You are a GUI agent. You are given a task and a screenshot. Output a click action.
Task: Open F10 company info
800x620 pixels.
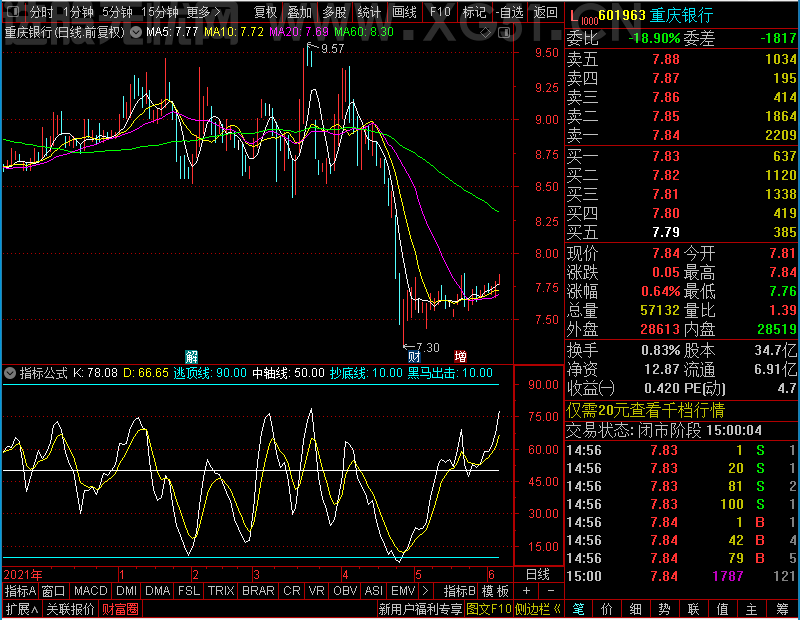440,12
